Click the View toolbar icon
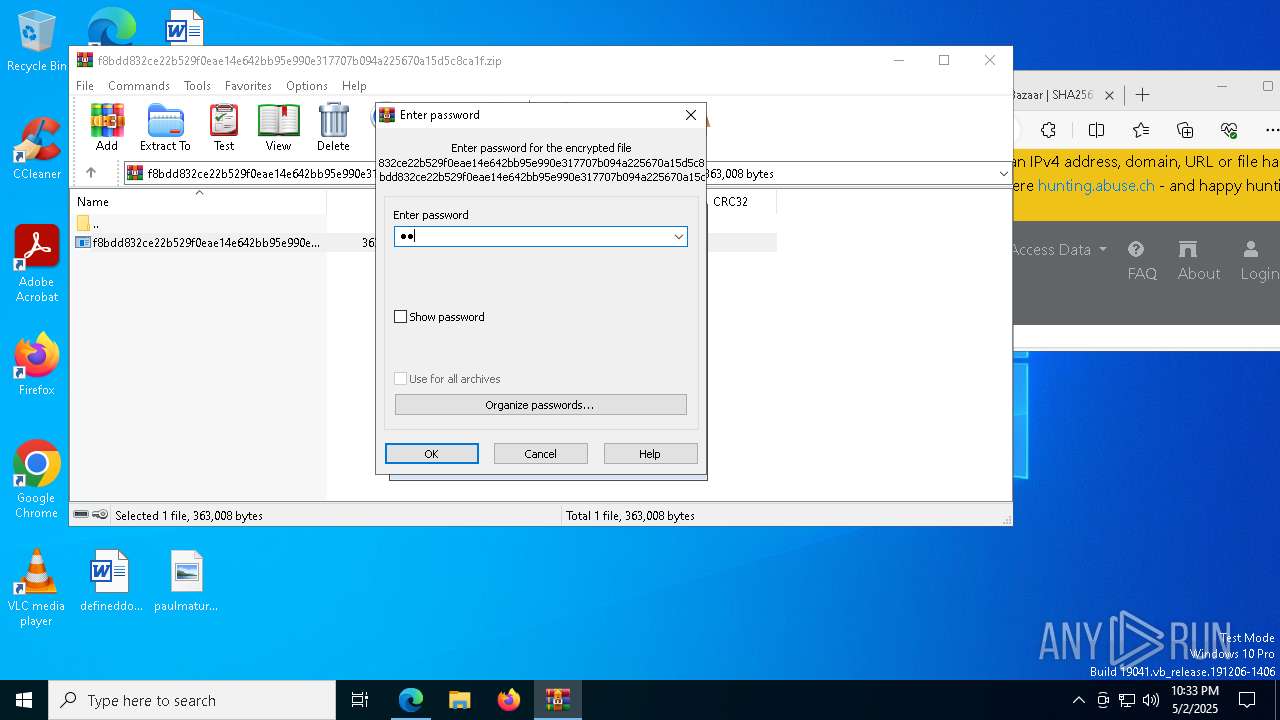This screenshot has height=720, width=1280. [278, 127]
